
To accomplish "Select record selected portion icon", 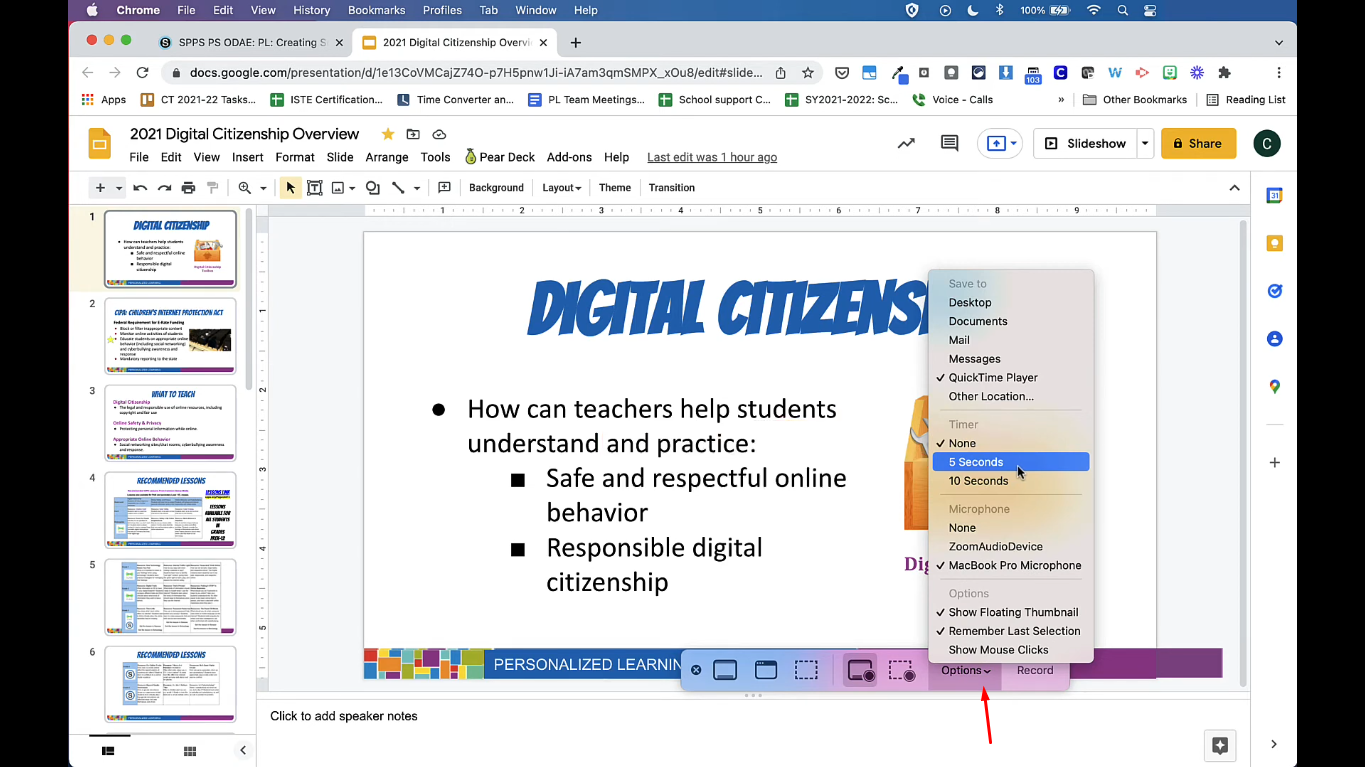I will pyautogui.click(x=901, y=671).
